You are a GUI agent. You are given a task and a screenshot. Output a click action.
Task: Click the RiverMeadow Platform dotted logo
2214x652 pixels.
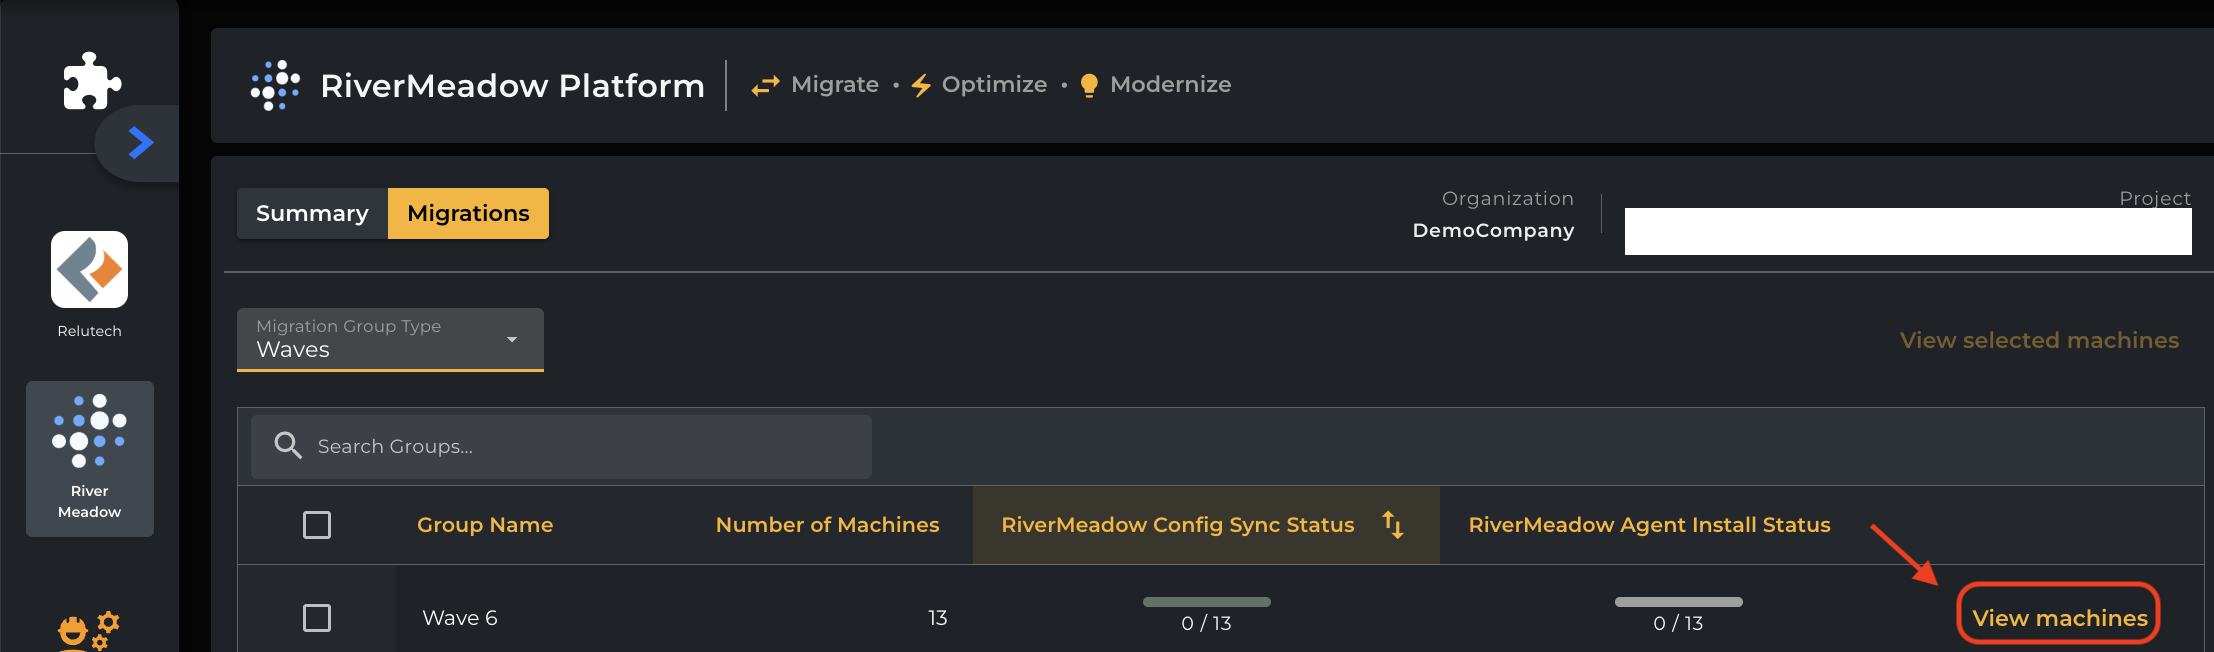275,85
